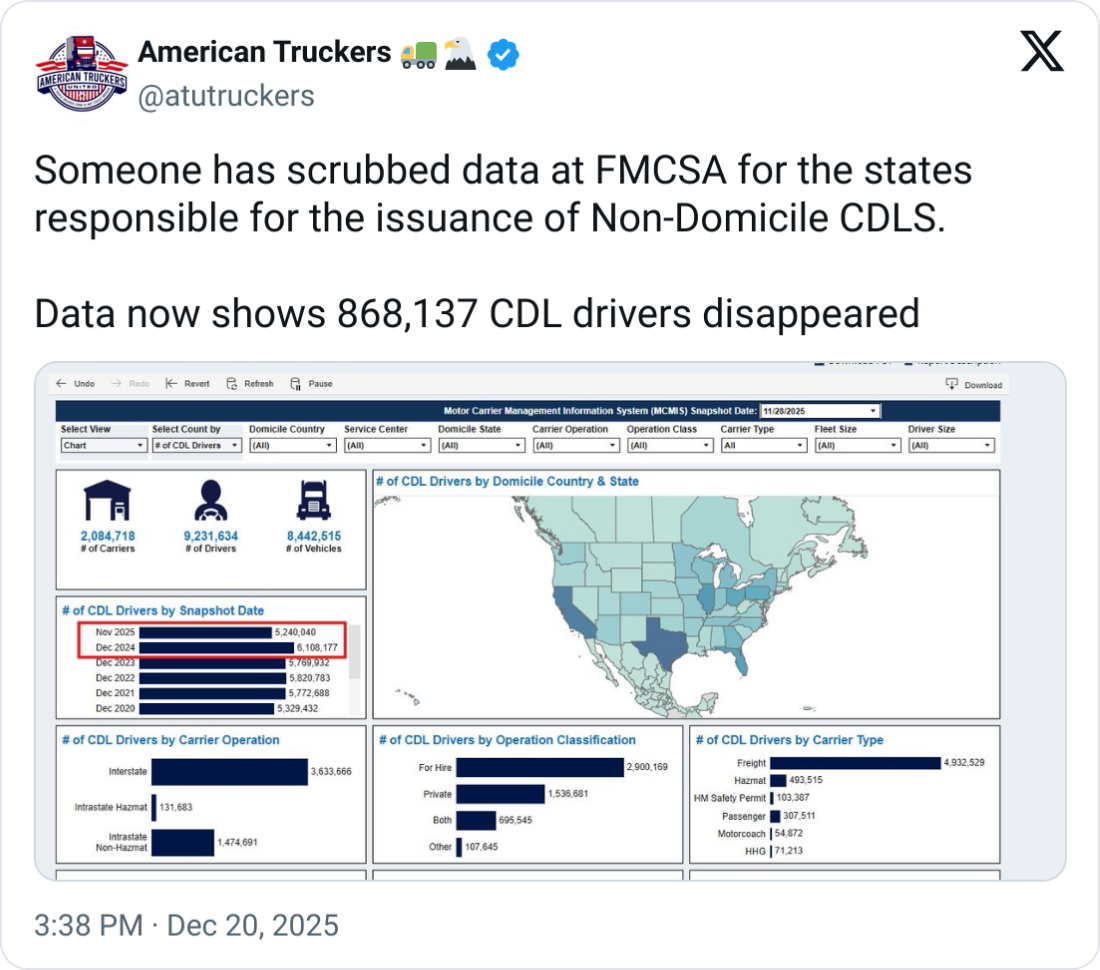Click the Revert toolbar icon
Screen dimensions: 1100x970
click(x=171, y=383)
